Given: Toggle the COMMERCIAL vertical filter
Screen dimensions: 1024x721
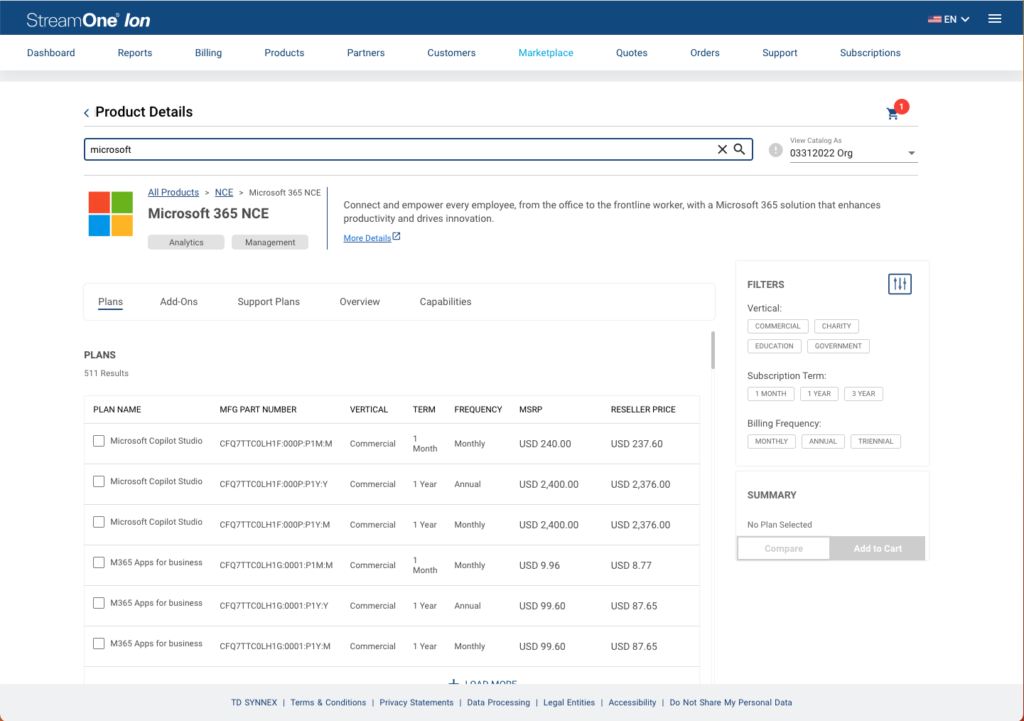Looking at the screenshot, I should (777, 326).
